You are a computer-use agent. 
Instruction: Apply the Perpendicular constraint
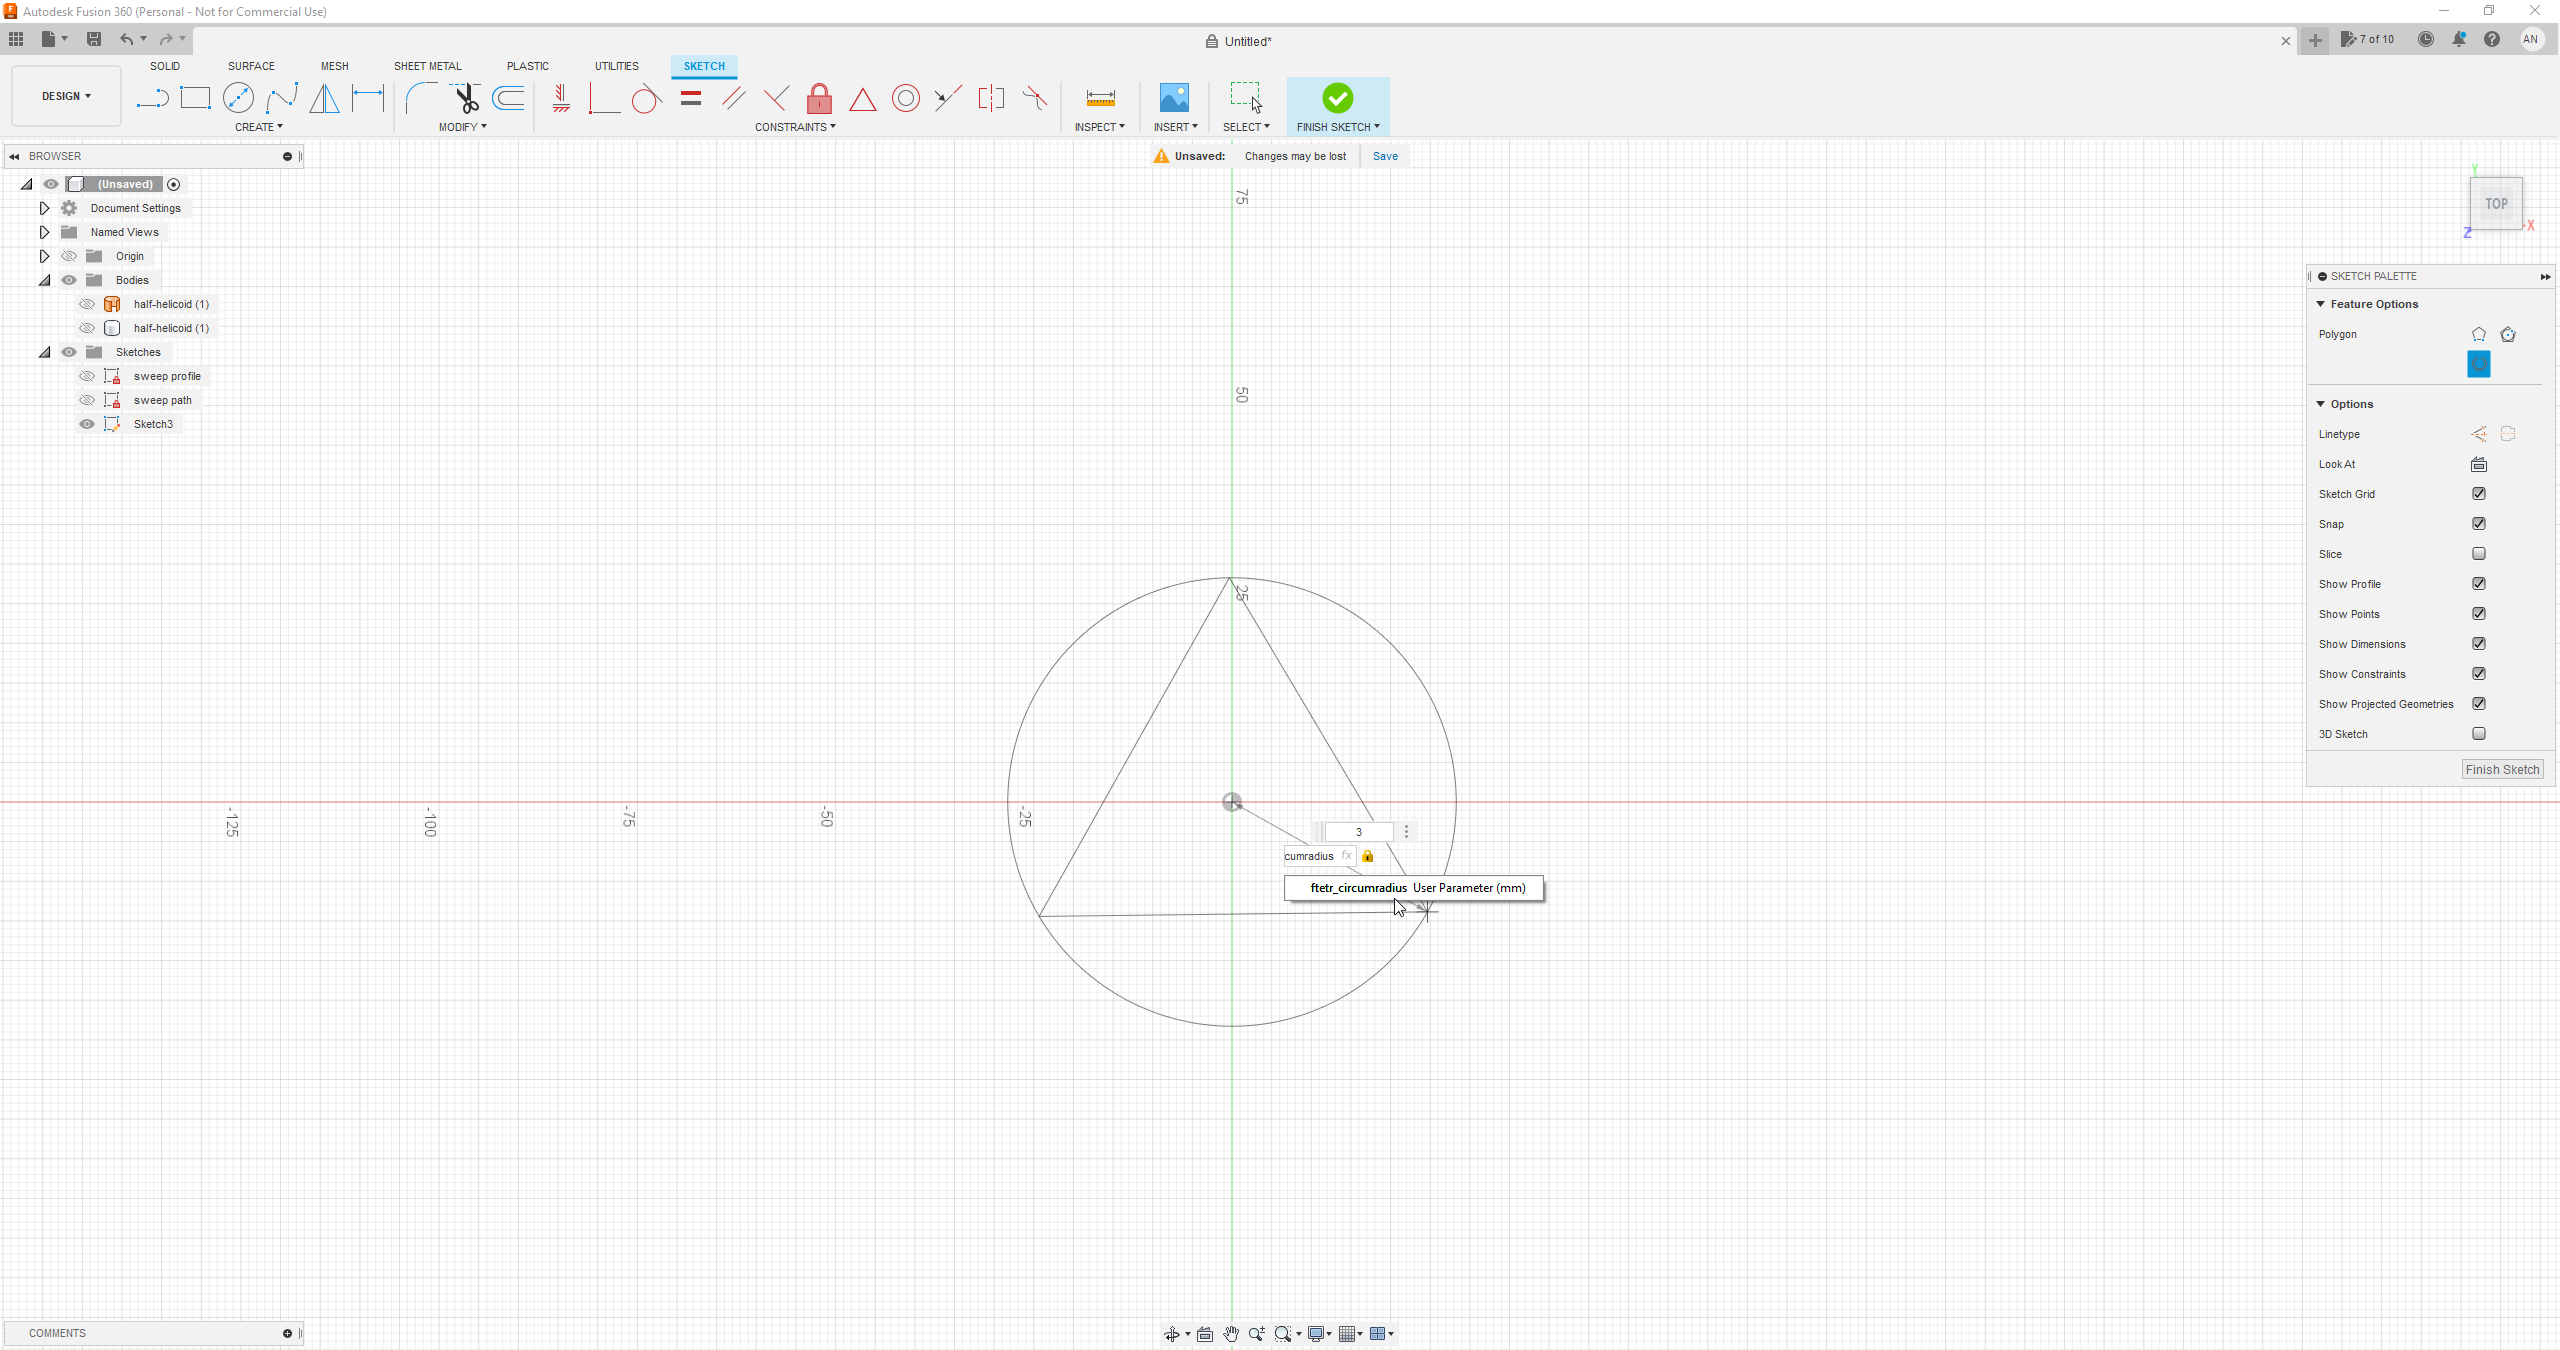(776, 98)
